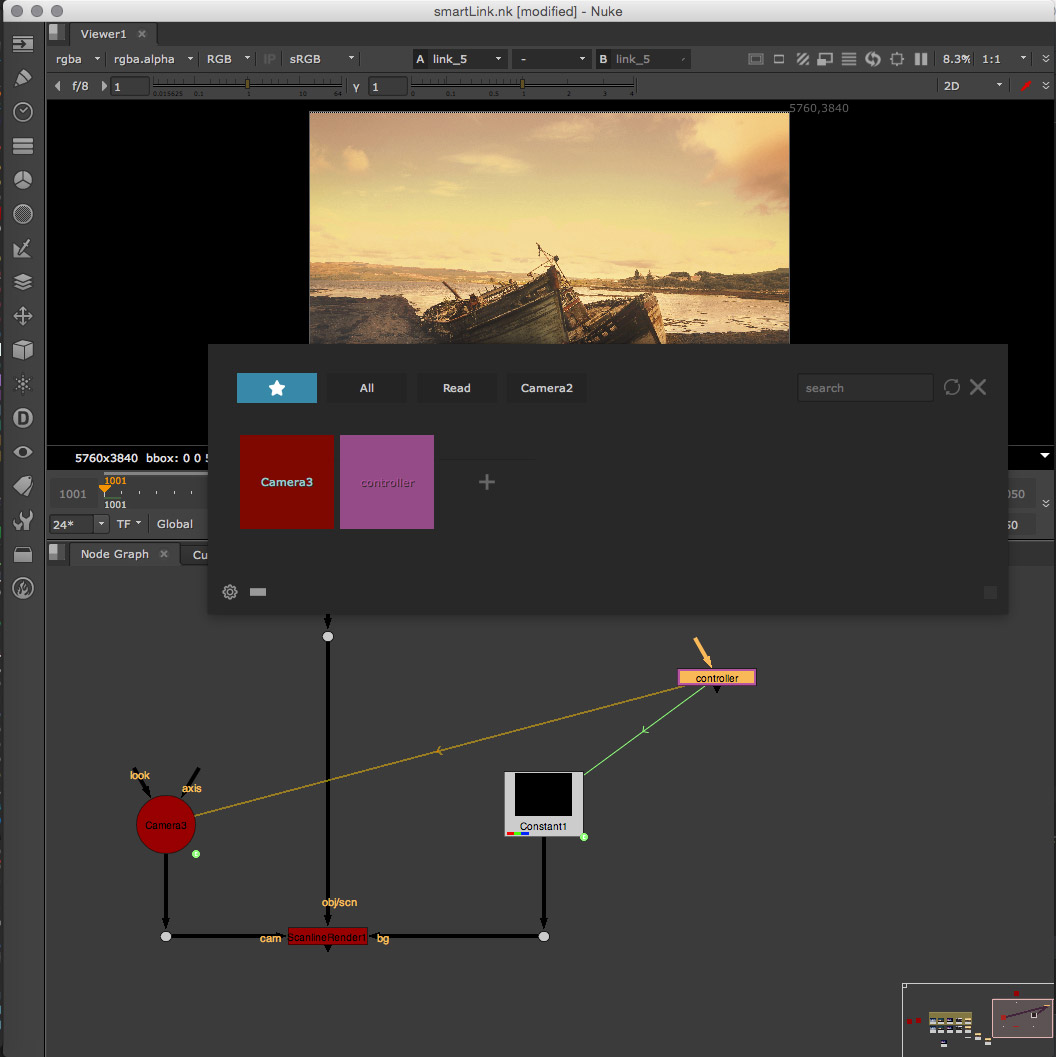Open the Transform nodes arrows icon

pos(23,316)
